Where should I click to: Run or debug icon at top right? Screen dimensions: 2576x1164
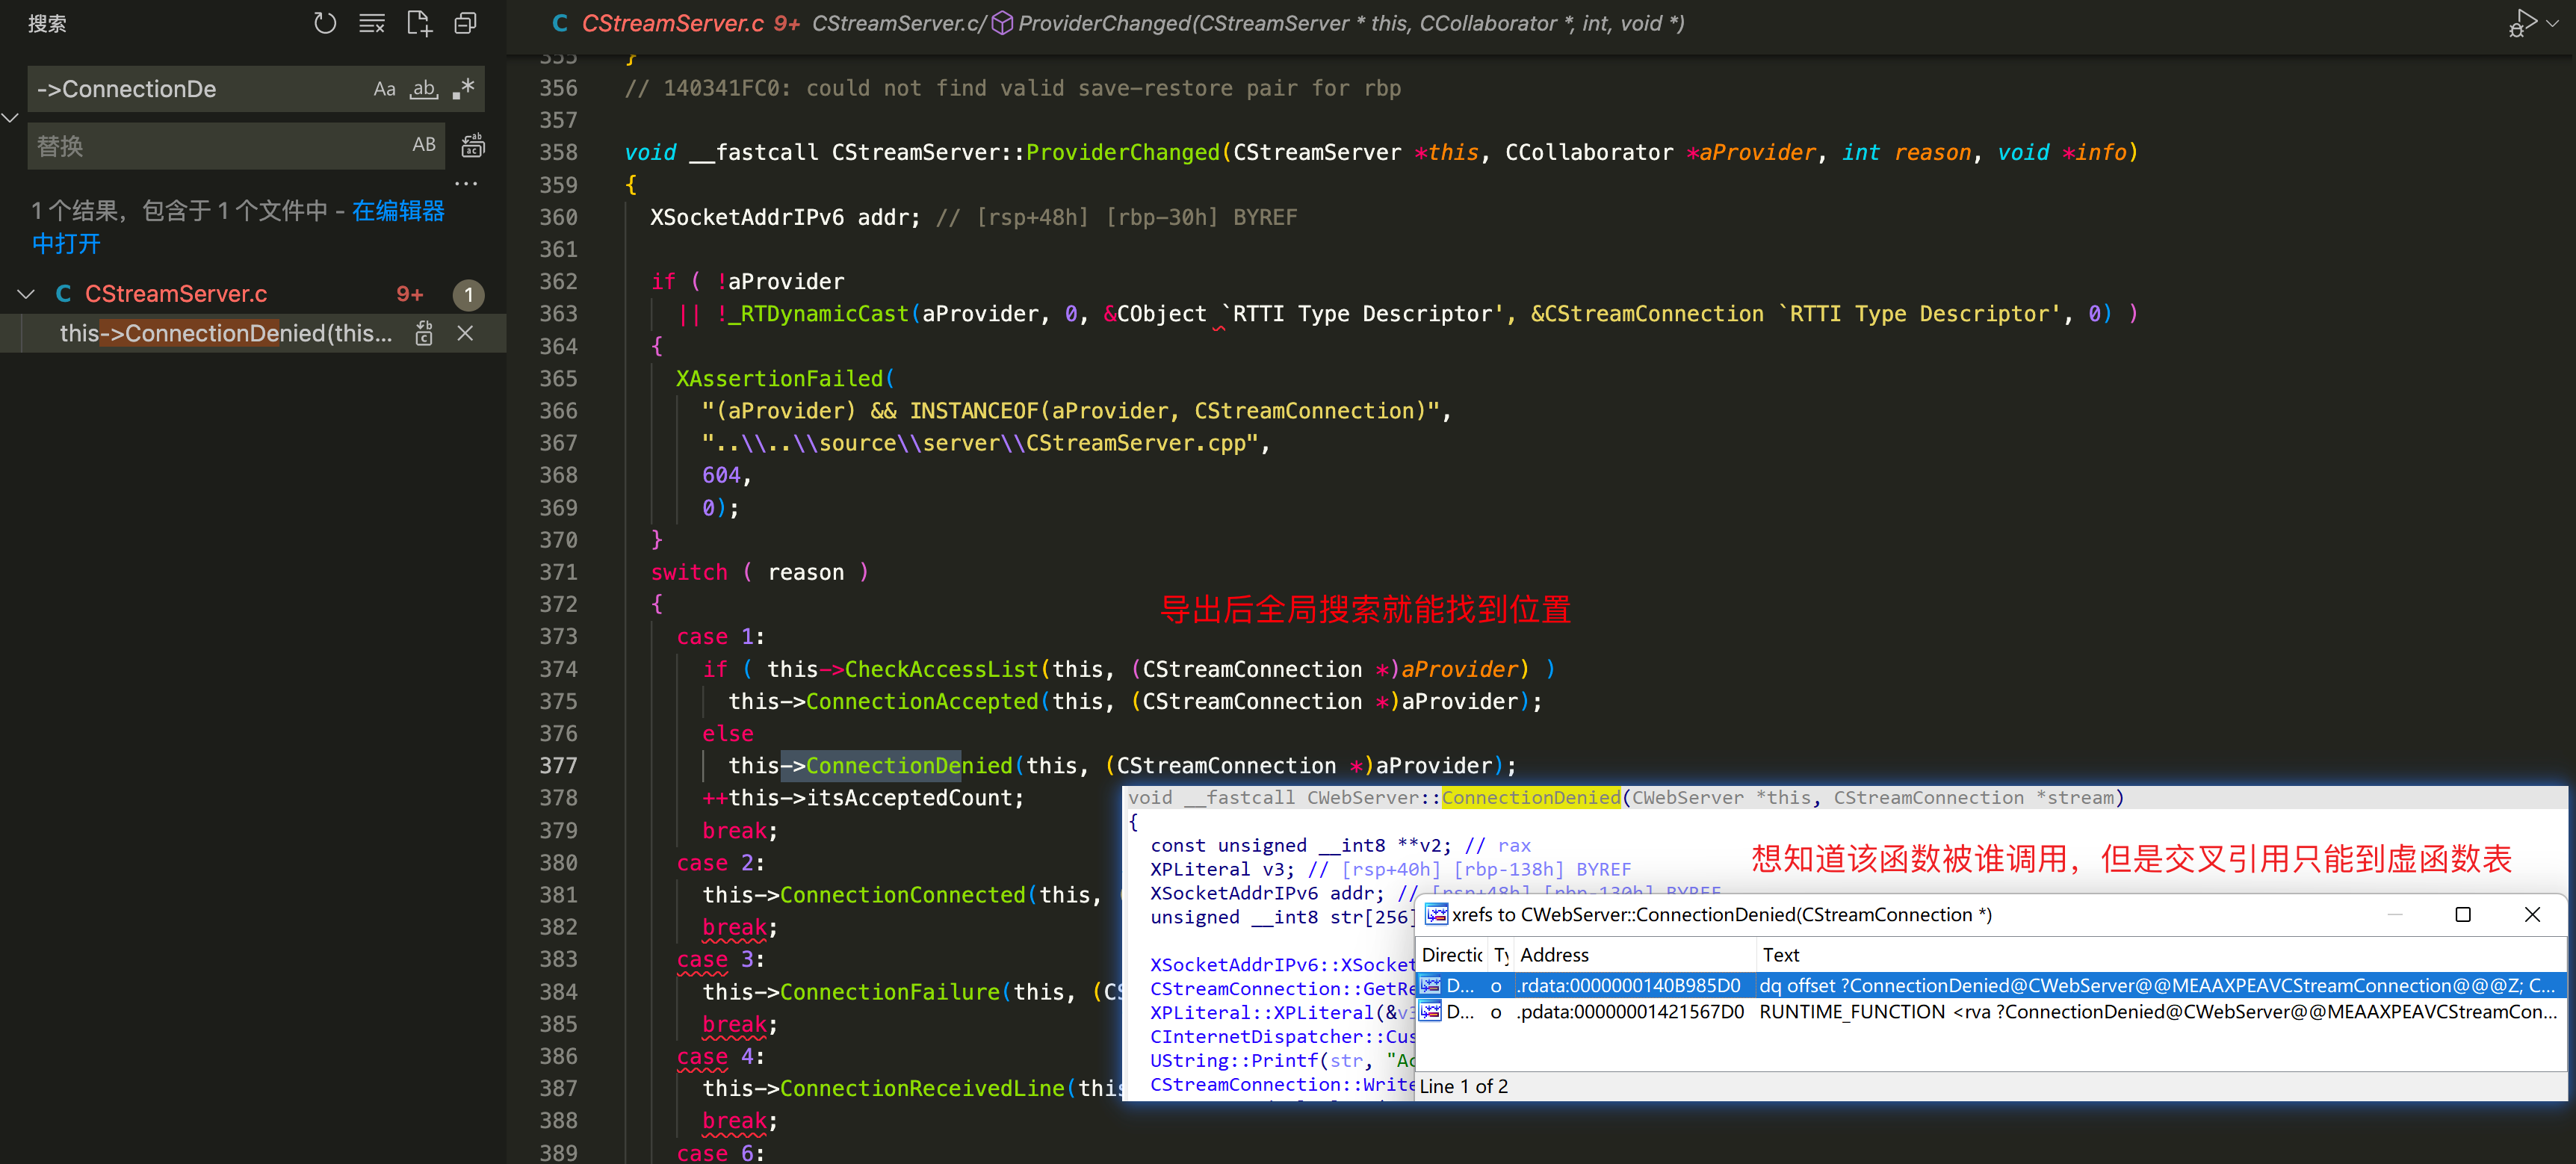coord(2522,23)
